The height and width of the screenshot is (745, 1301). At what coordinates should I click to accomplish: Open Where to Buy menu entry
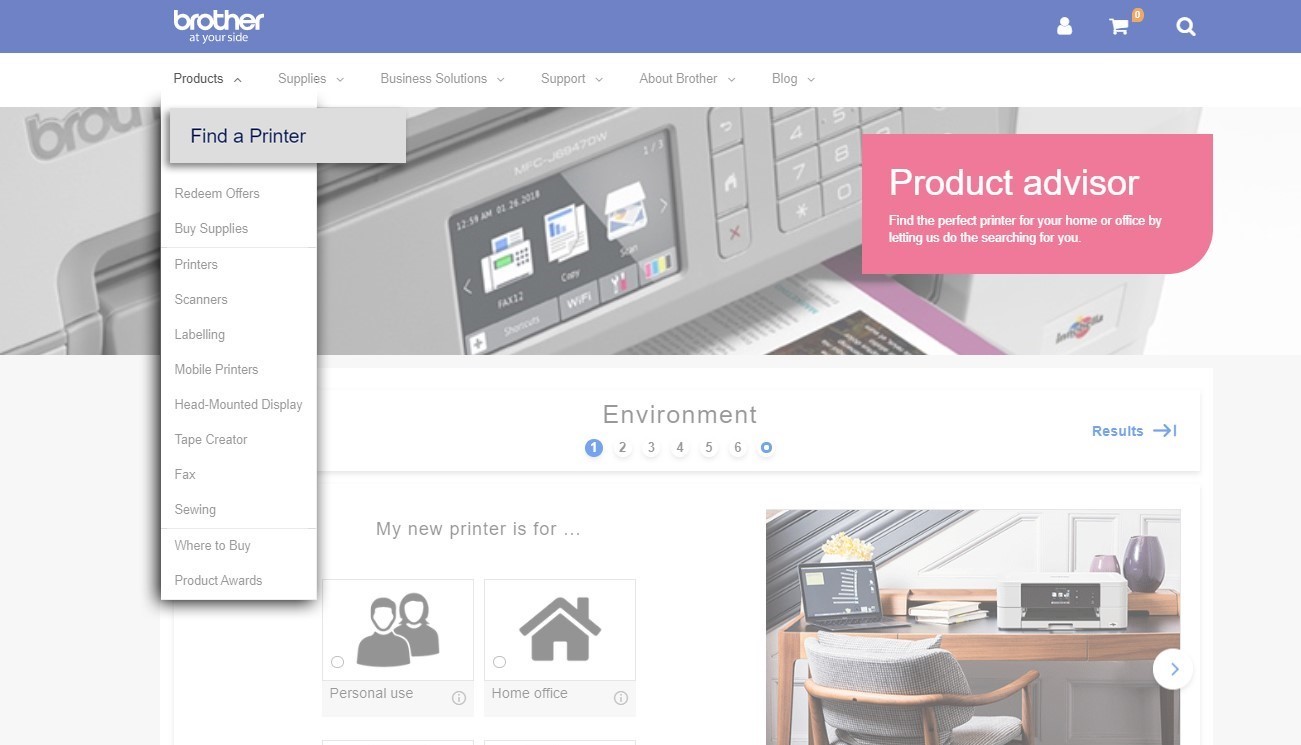click(x=212, y=545)
